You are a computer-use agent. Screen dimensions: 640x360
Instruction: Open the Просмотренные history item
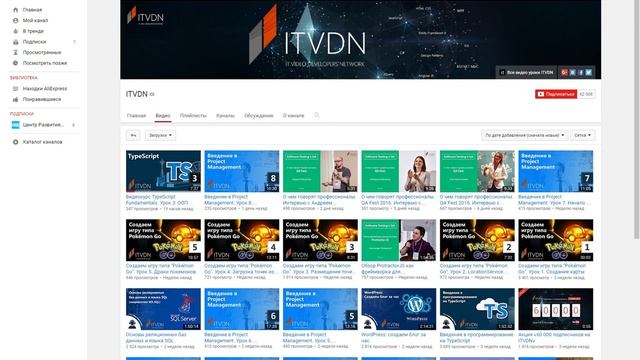[42, 52]
